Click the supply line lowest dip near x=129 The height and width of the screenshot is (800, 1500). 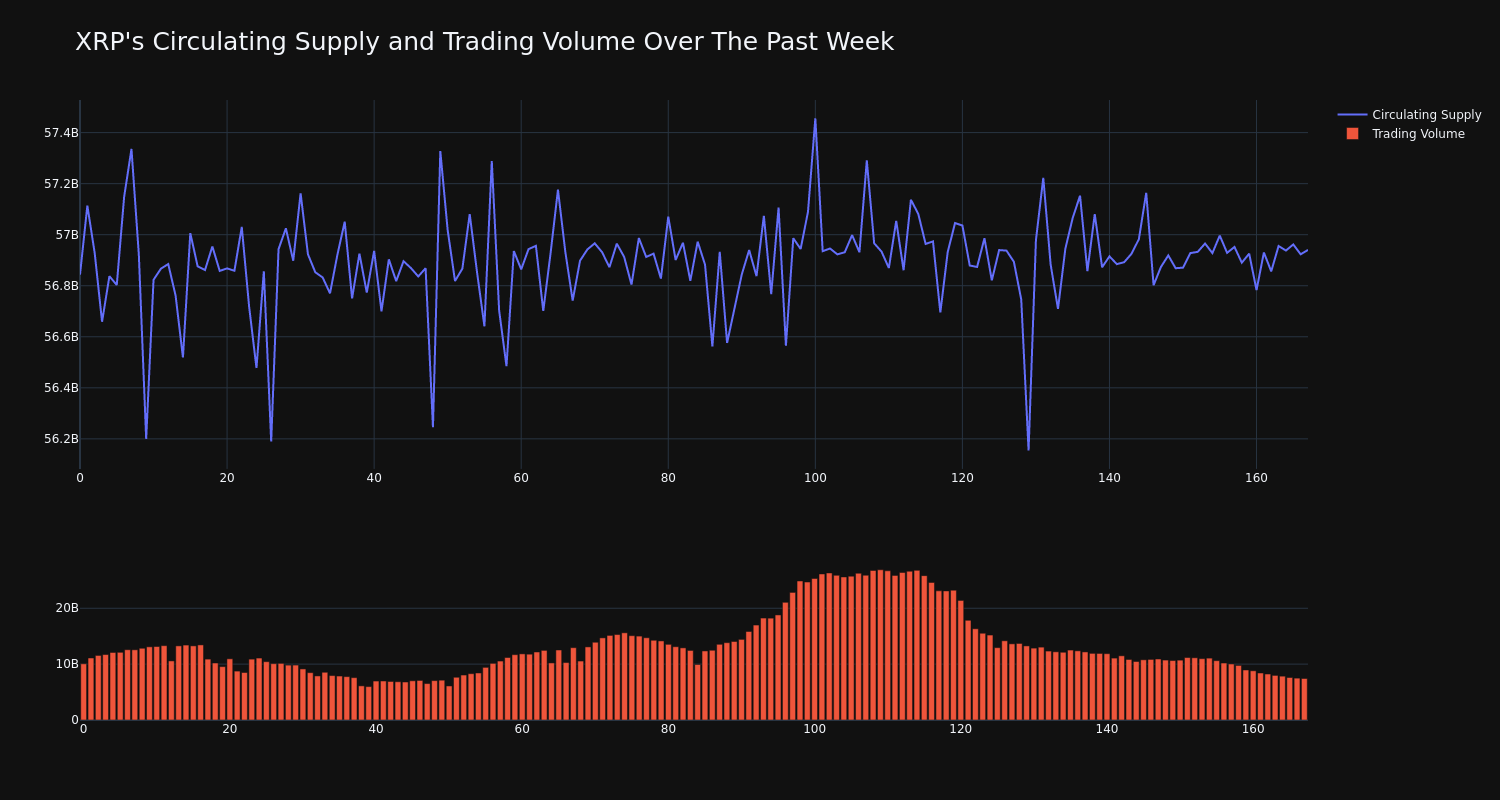click(x=1028, y=449)
